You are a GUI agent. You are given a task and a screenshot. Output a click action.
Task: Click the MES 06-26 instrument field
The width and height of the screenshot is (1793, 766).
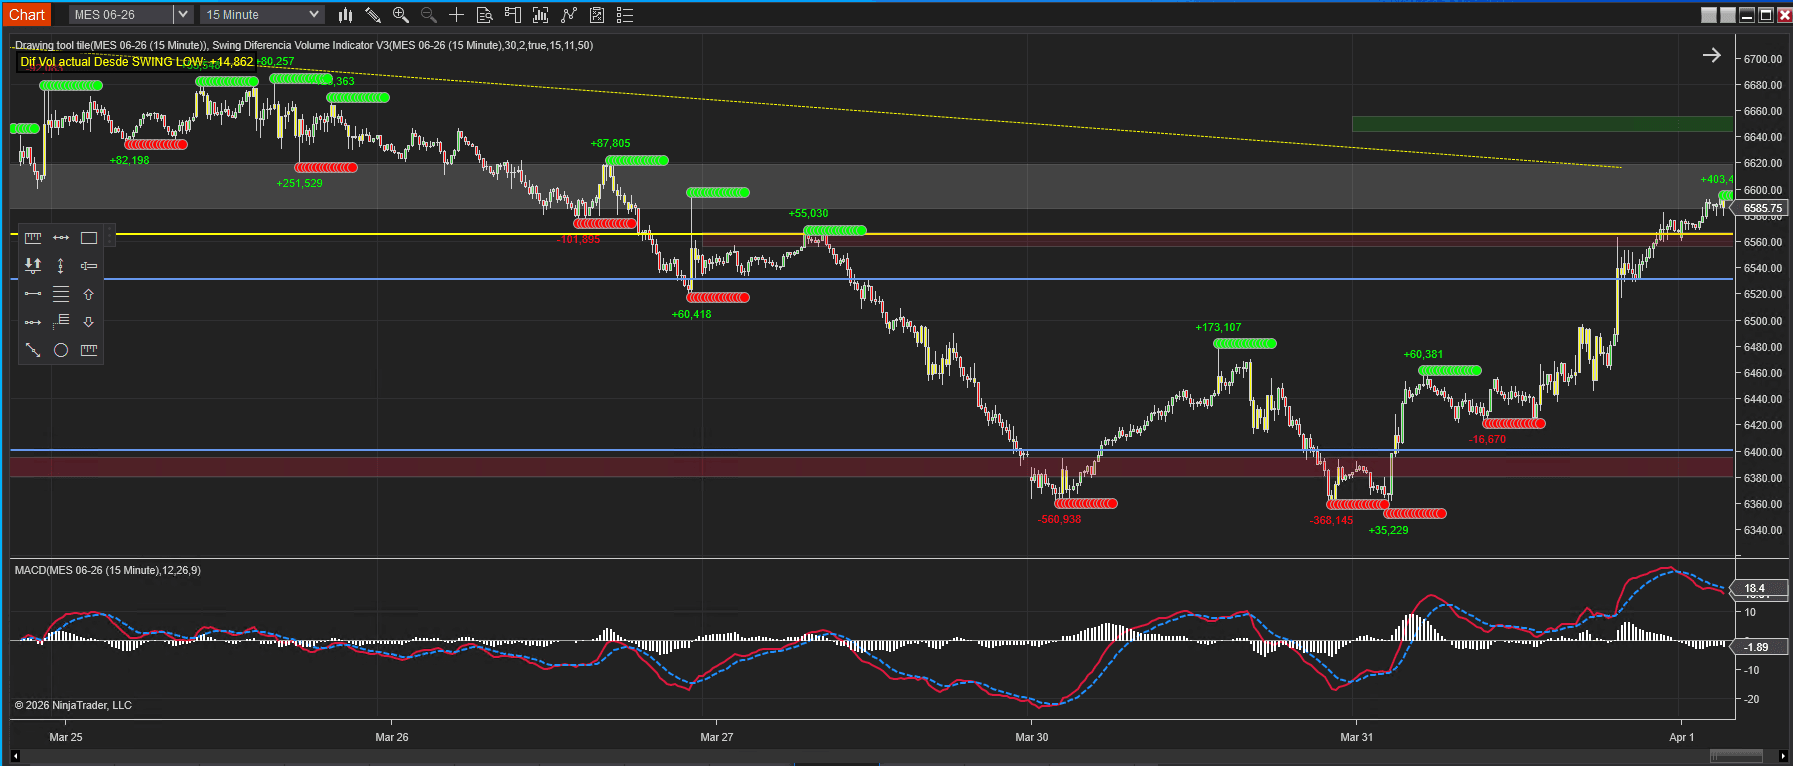pyautogui.click(x=122, y=15)
